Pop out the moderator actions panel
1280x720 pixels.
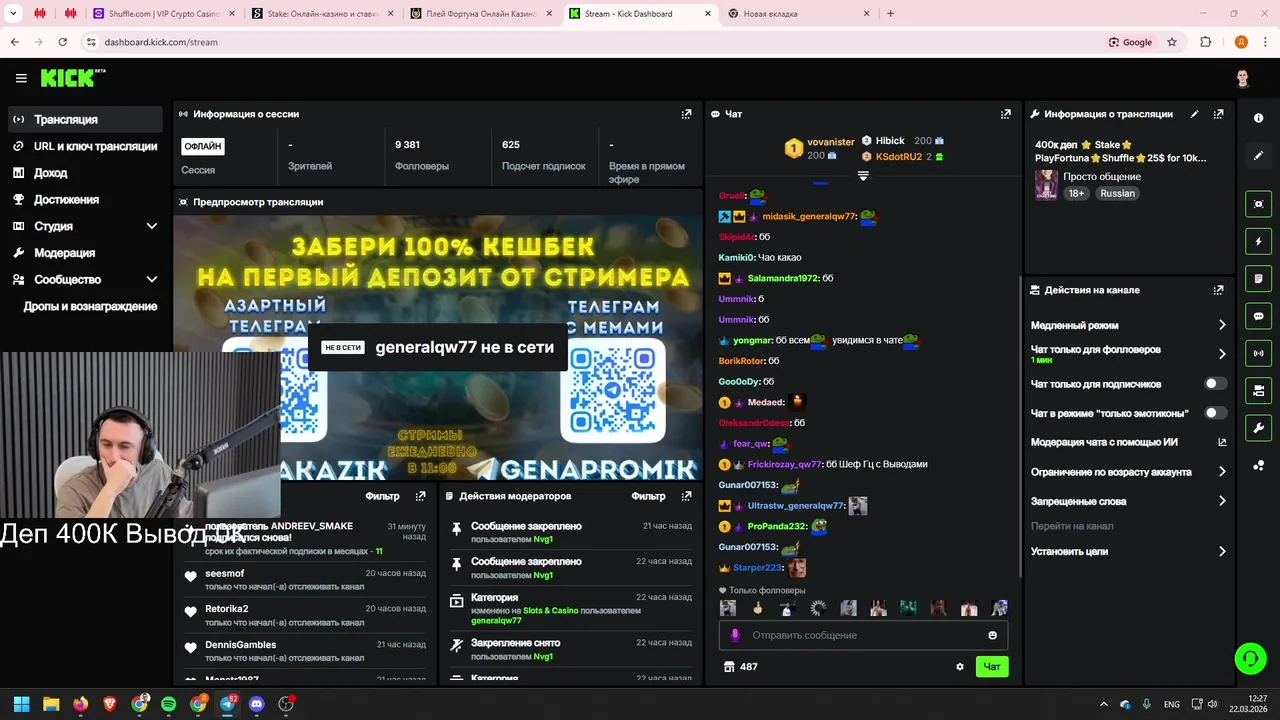coord(686,496)
